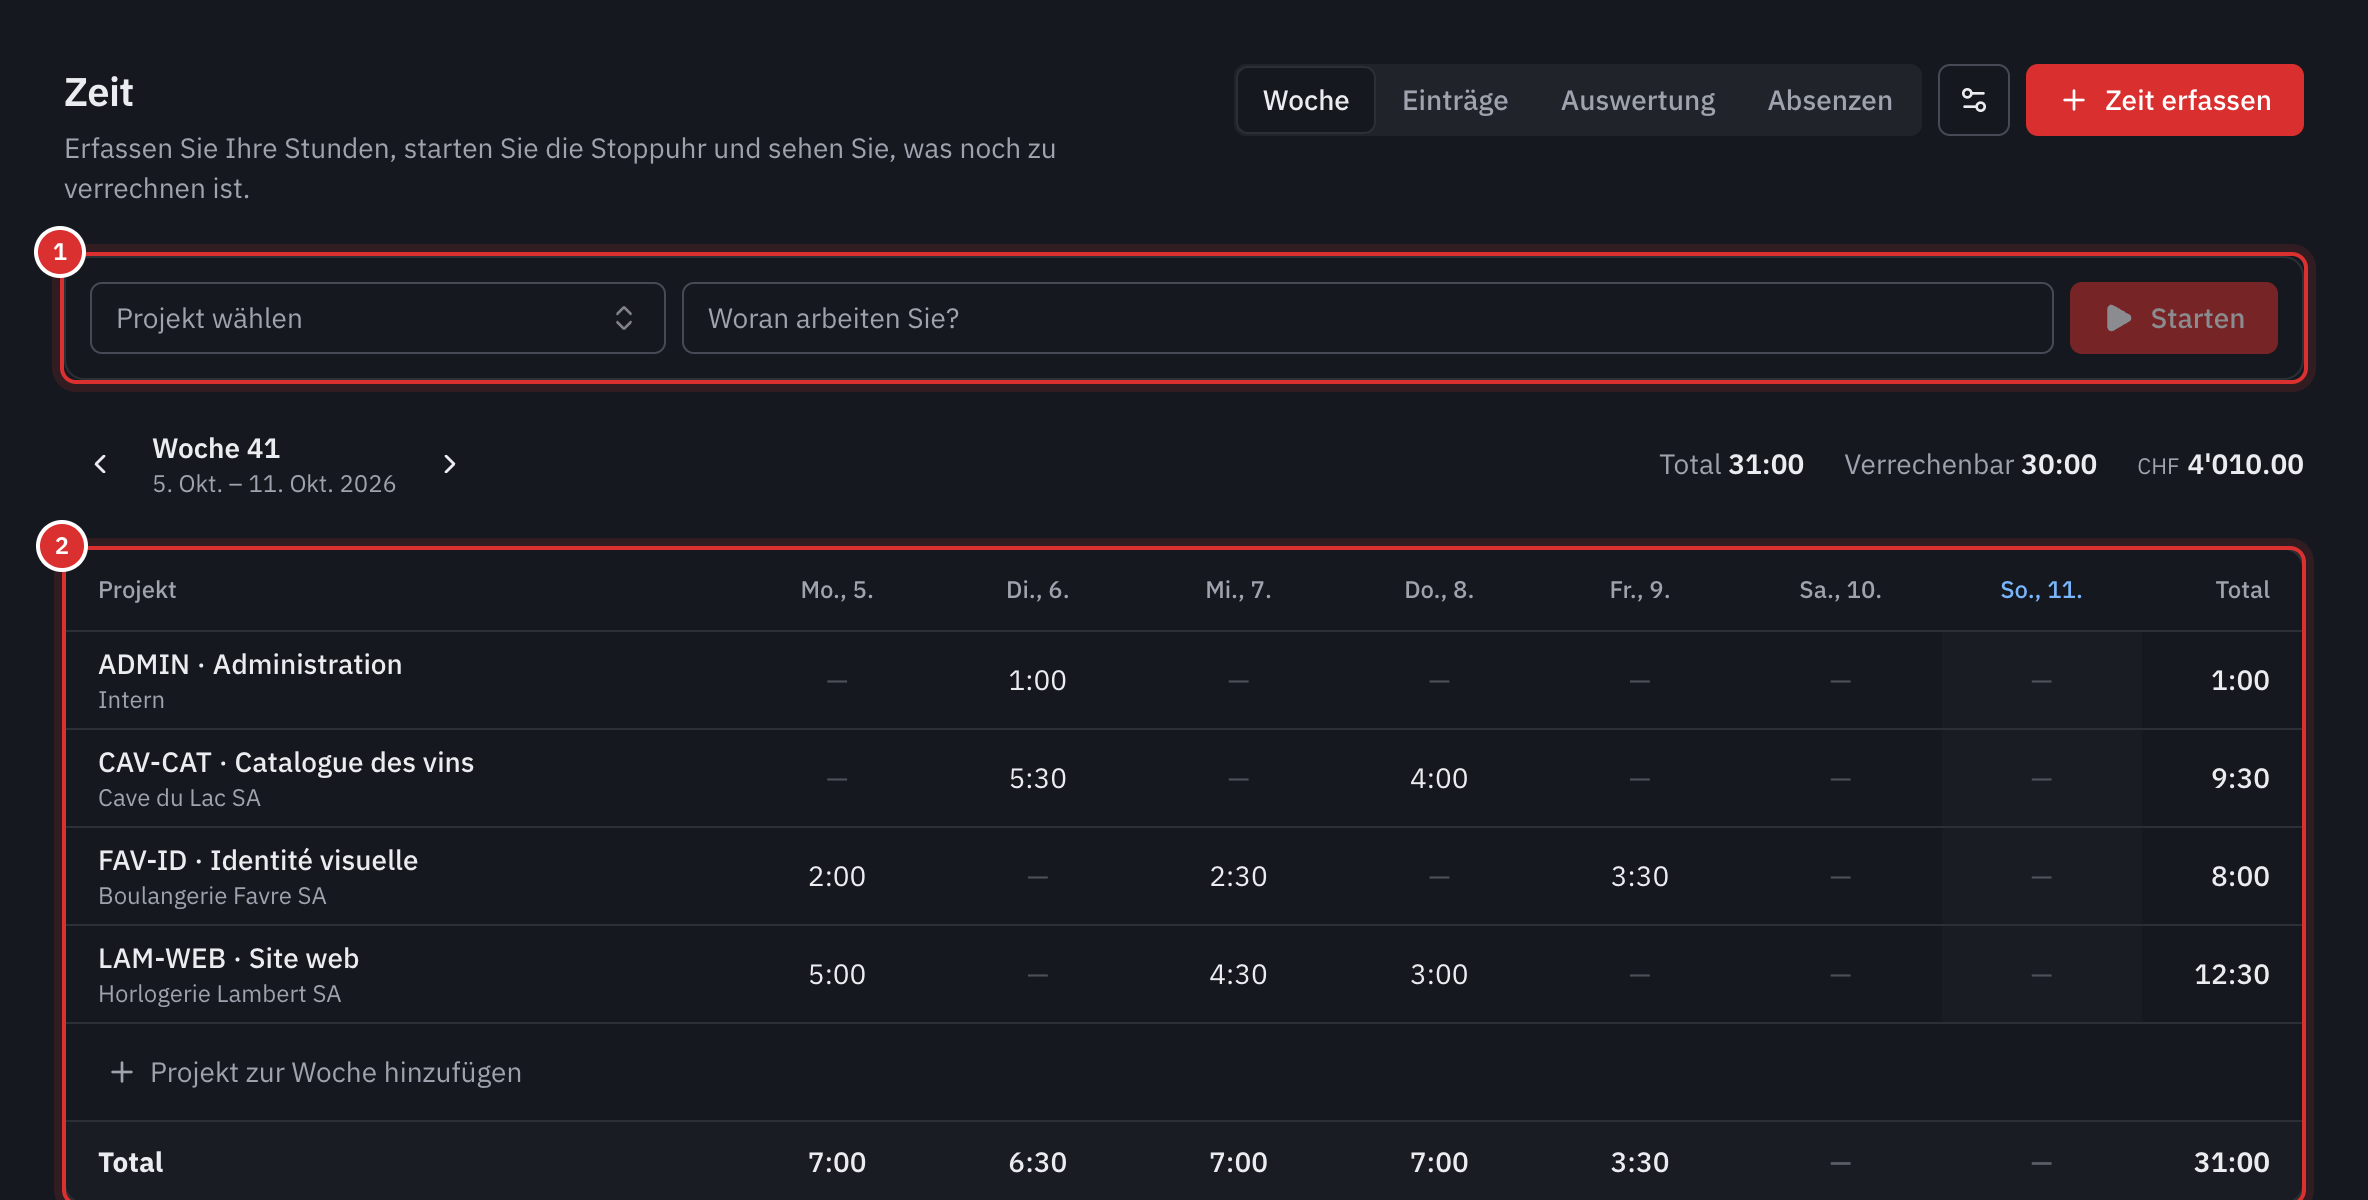This screenshot has width=2368, height=1200.
Task: Click the Woche 41 heading
Action: (x=216, y=448)
